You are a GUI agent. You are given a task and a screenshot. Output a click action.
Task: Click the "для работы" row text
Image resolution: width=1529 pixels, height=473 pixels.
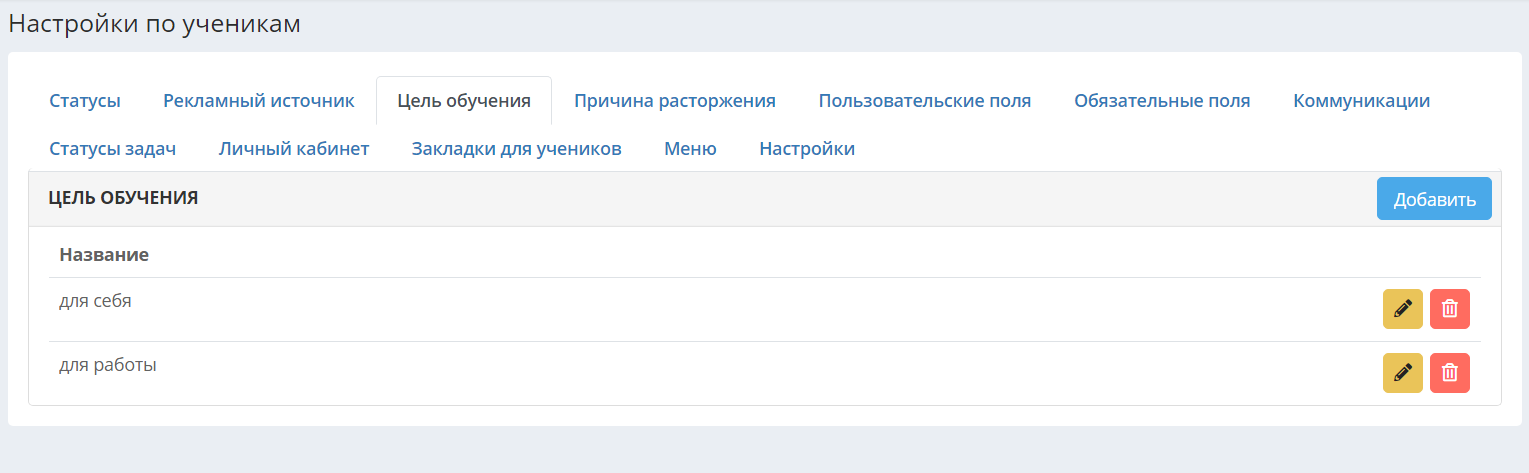coord(108,365)
